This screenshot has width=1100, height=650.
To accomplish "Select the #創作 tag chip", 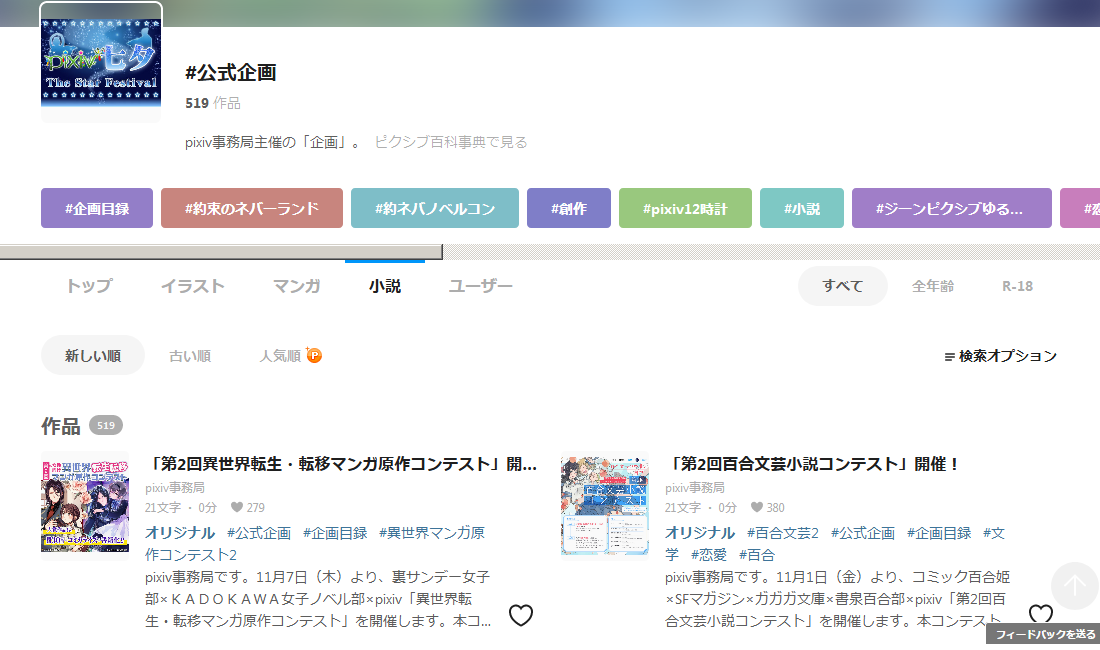I will click(569, 208).
